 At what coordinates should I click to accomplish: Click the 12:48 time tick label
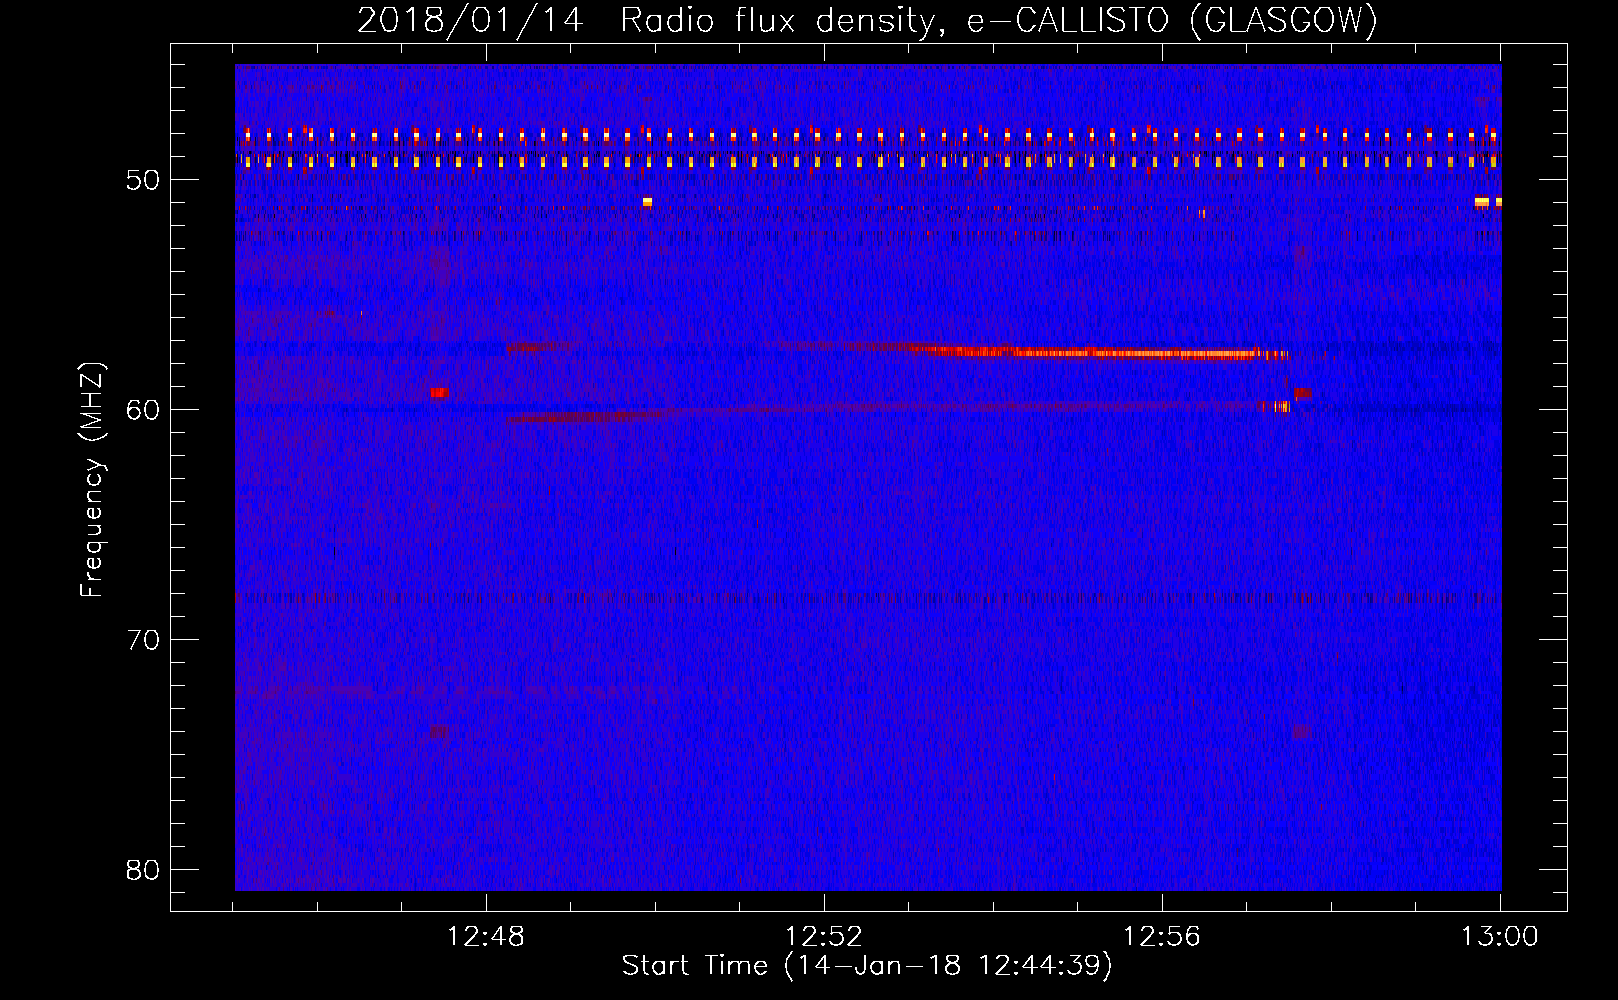pos(486,937)
